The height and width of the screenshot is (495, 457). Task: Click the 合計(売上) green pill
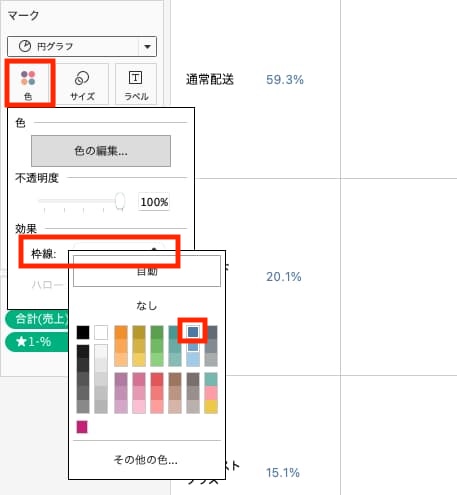(37, 319)
